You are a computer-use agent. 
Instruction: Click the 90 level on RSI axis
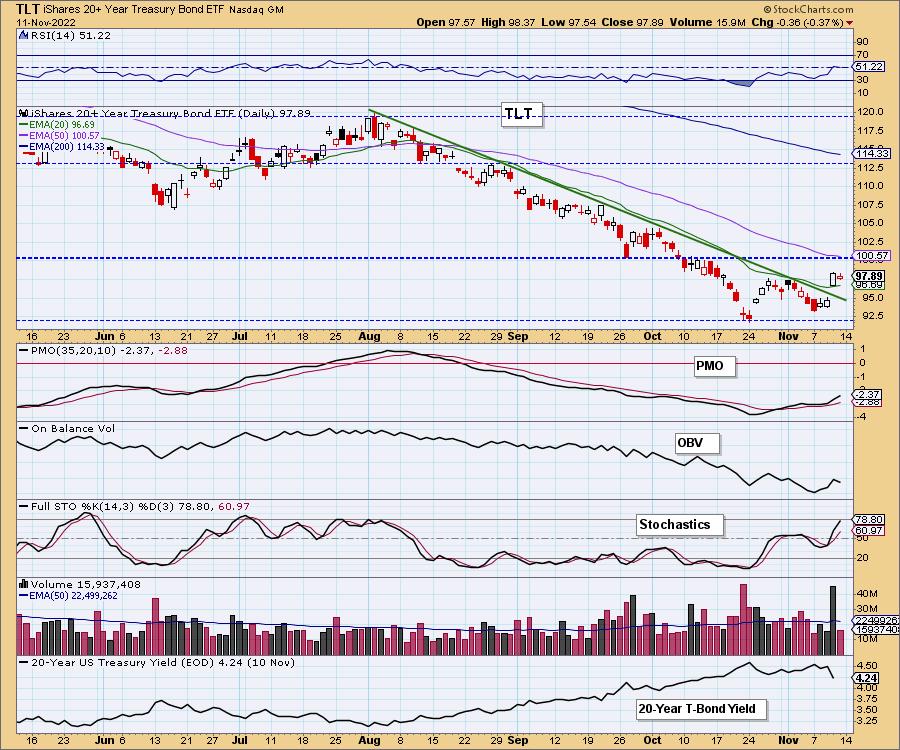863,41
